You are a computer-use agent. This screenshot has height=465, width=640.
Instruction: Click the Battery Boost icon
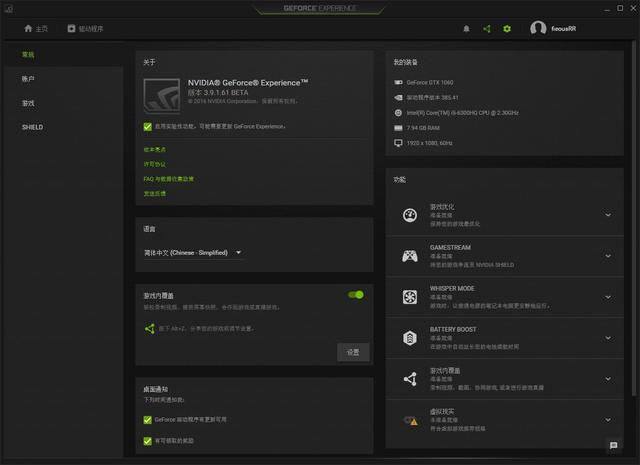[409, 338]
